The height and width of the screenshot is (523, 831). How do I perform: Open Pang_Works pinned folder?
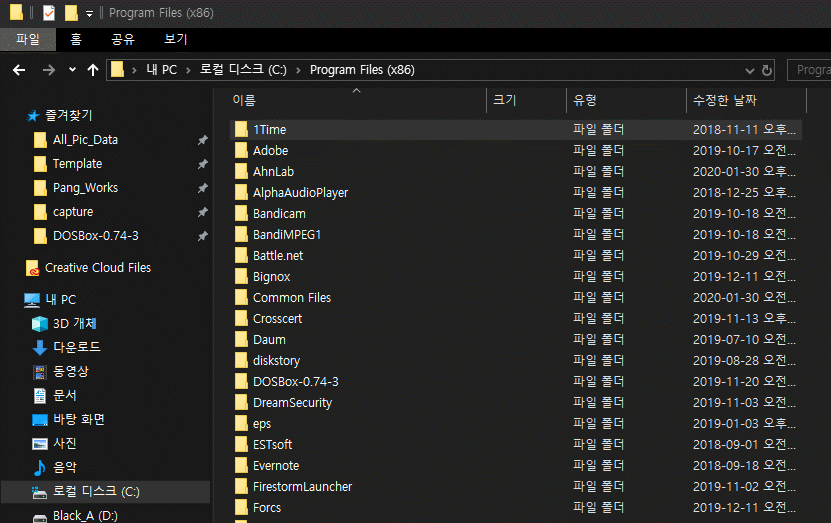point(85,188)
